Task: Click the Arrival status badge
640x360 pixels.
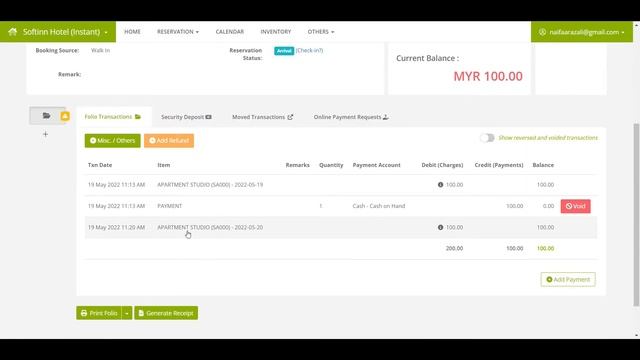Action: tap(284, 51)
